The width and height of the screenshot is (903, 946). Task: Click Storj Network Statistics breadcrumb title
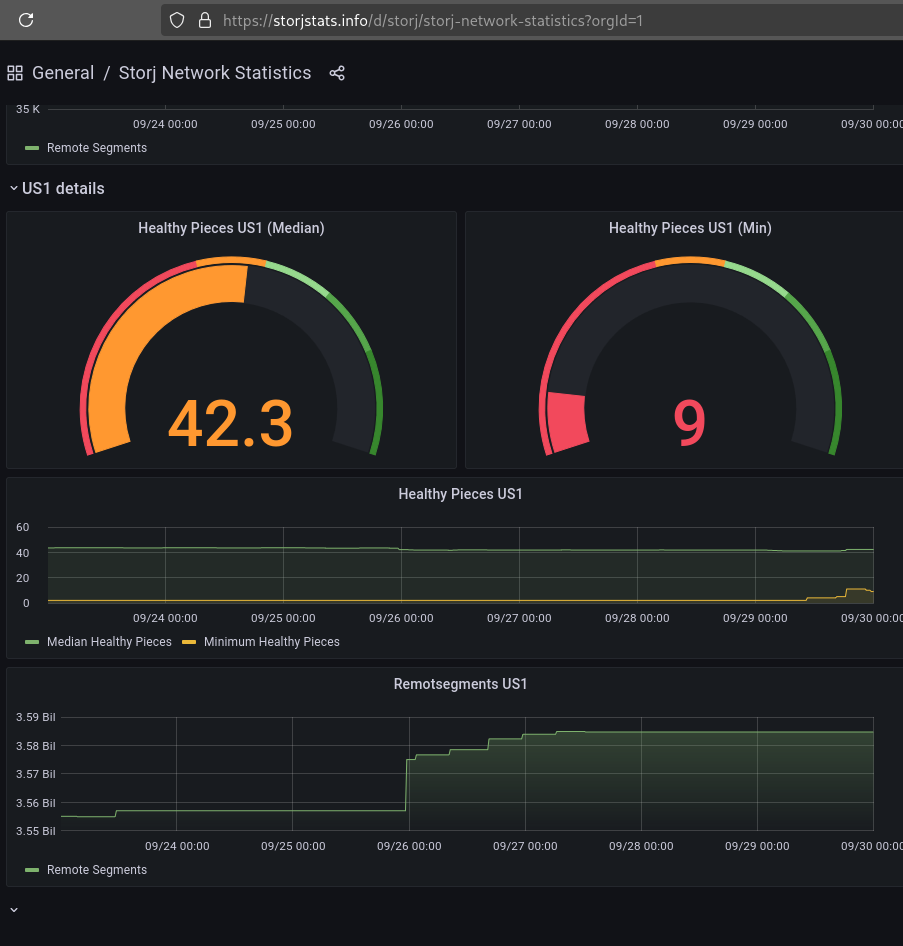(215, 73)
